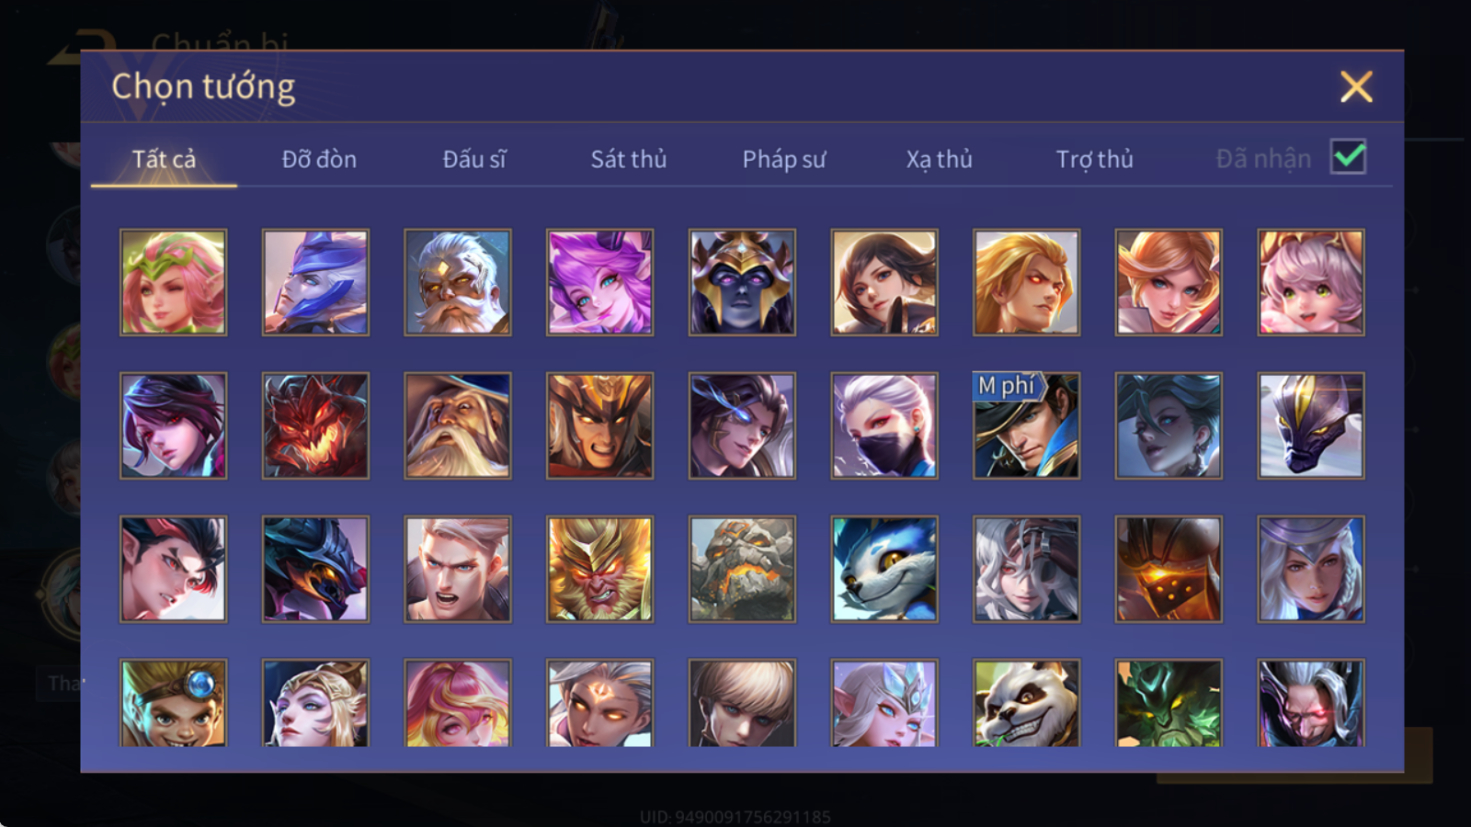Pick the dark helmeted purple-faced hero
The width and height of the screenshot is (1471, 827).
[x=742, y=282]
